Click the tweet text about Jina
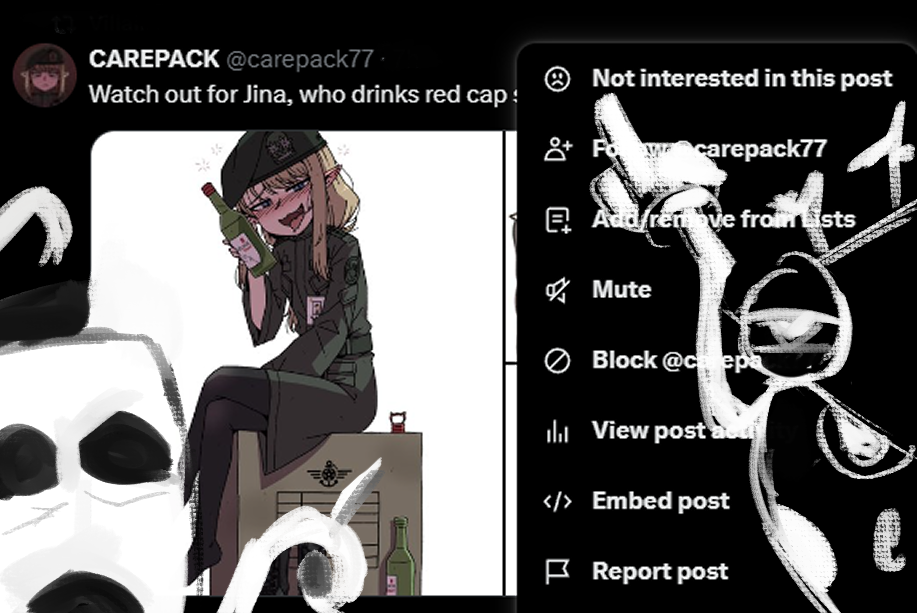The width and height of the screenshot is (917, 613). 303,94
